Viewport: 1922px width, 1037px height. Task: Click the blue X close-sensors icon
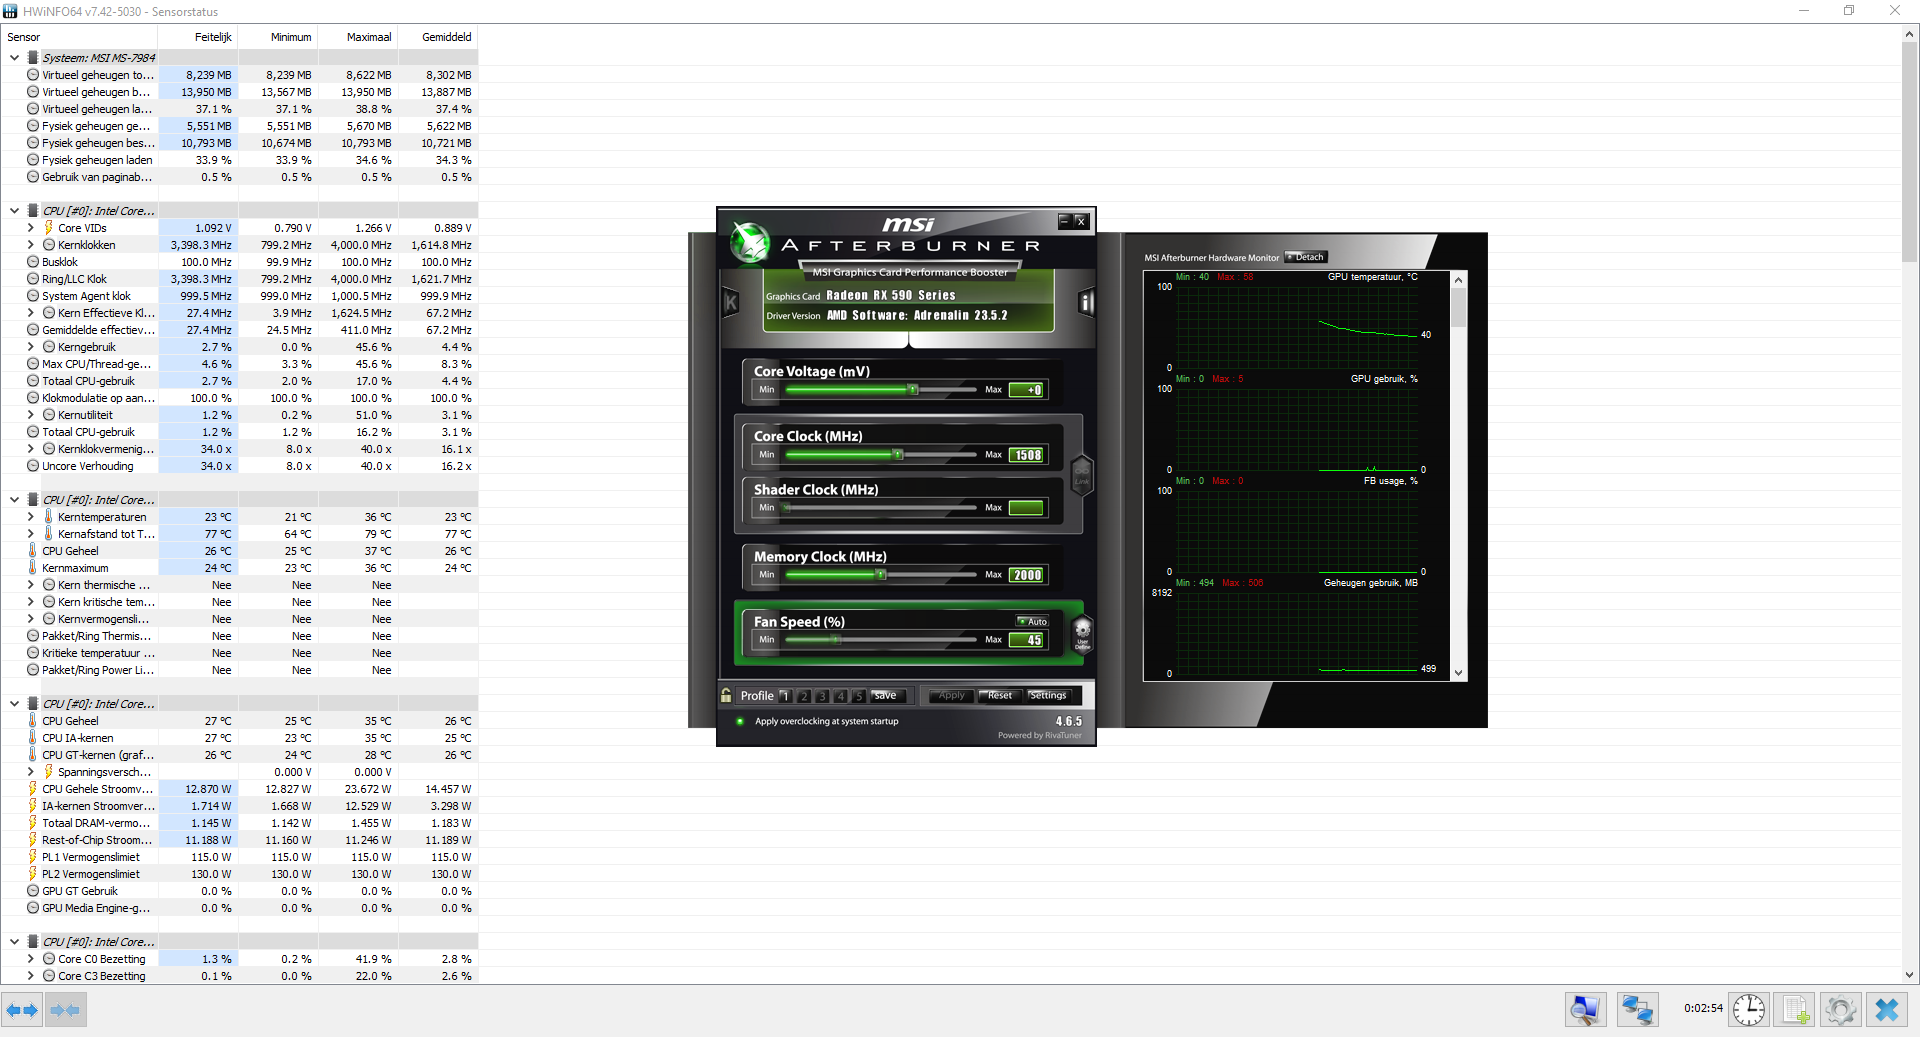(1887, 1010)
